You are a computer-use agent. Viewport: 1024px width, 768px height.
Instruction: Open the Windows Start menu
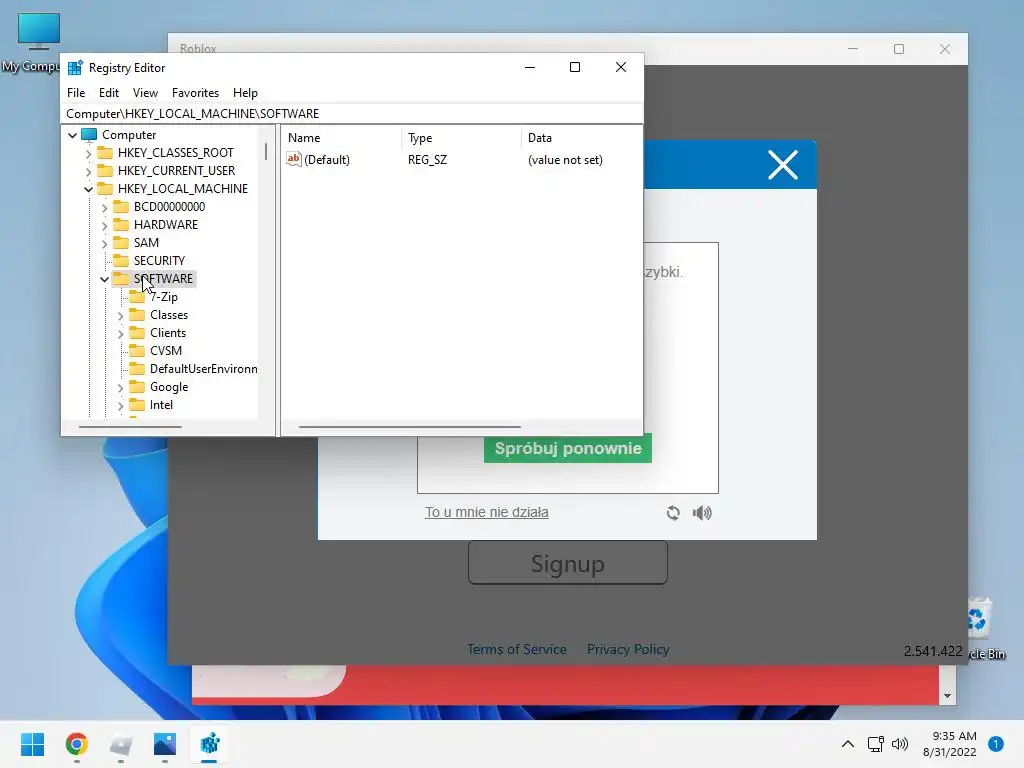33,744
